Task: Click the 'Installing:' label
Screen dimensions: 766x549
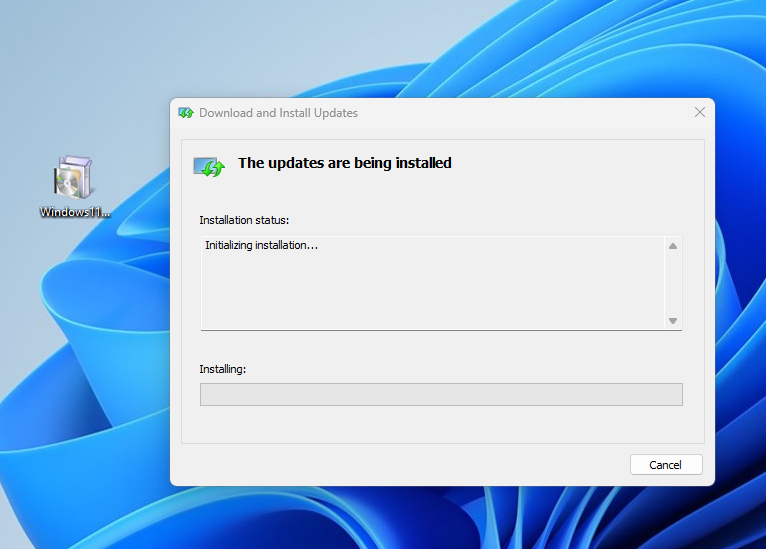Action: 222,369
